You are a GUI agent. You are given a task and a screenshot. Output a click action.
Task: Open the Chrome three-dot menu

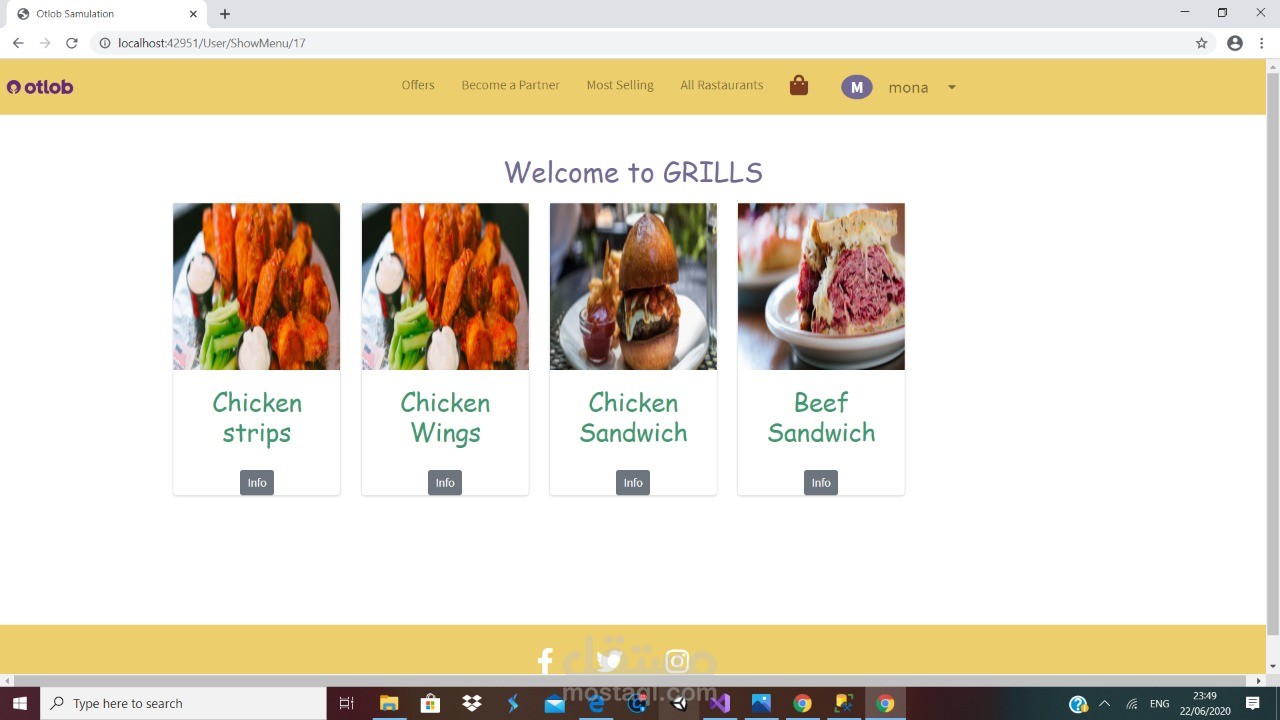click(1263, 43)
